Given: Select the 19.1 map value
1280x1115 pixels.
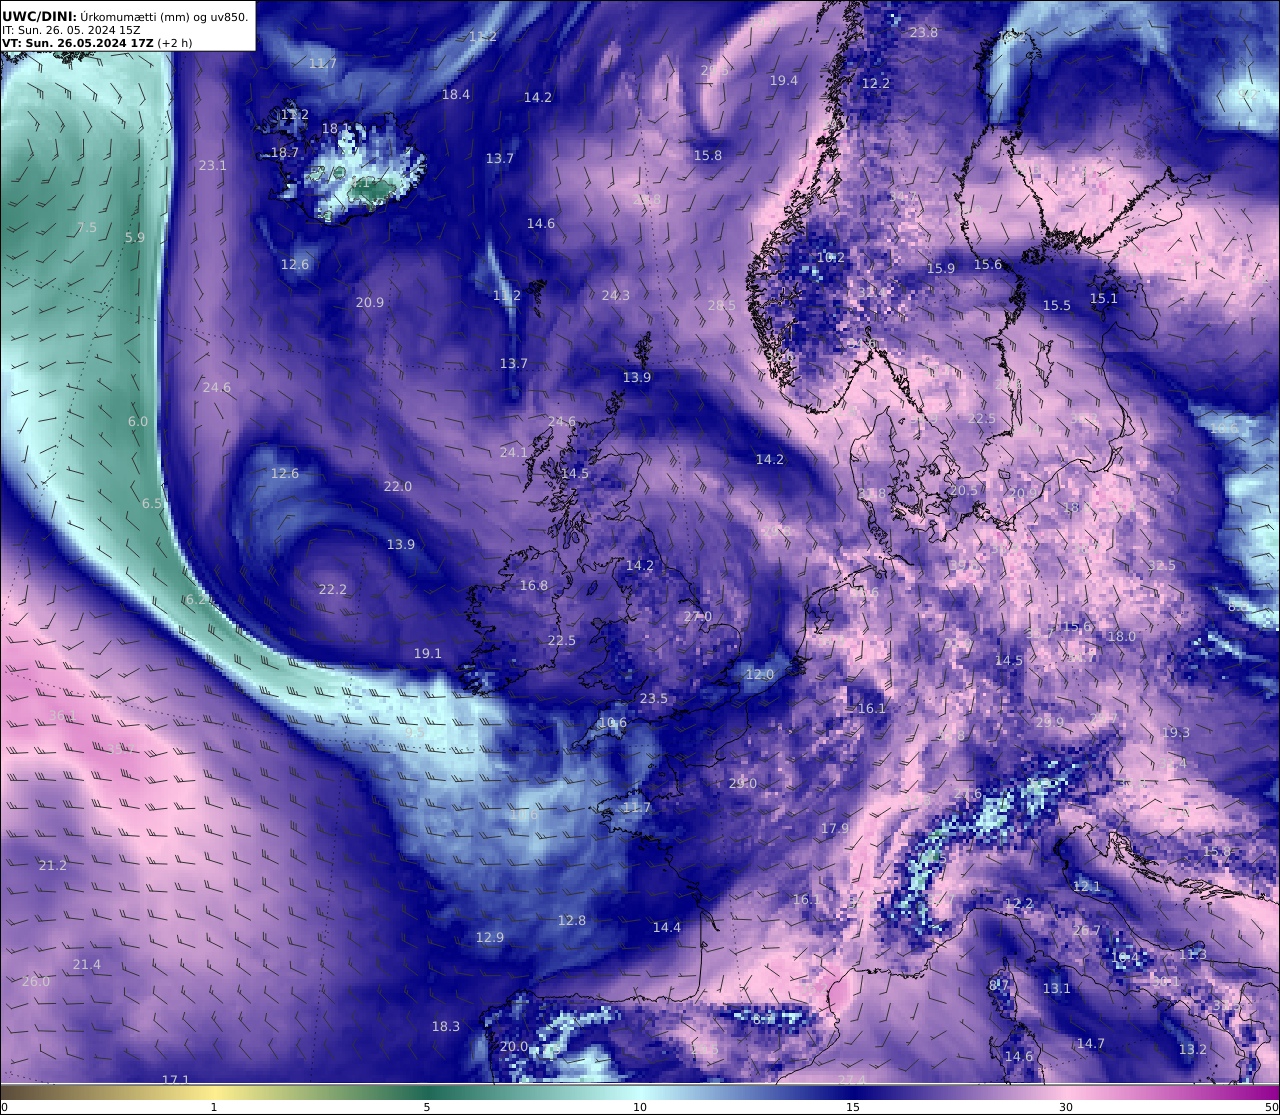Looking at the screenshot, I should [x=428, y=654].
